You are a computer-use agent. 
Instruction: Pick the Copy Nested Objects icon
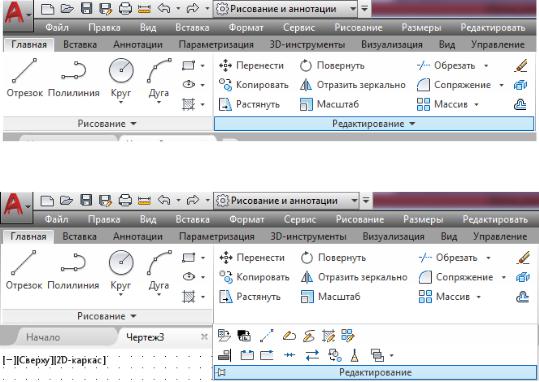(x=334, y=355)
